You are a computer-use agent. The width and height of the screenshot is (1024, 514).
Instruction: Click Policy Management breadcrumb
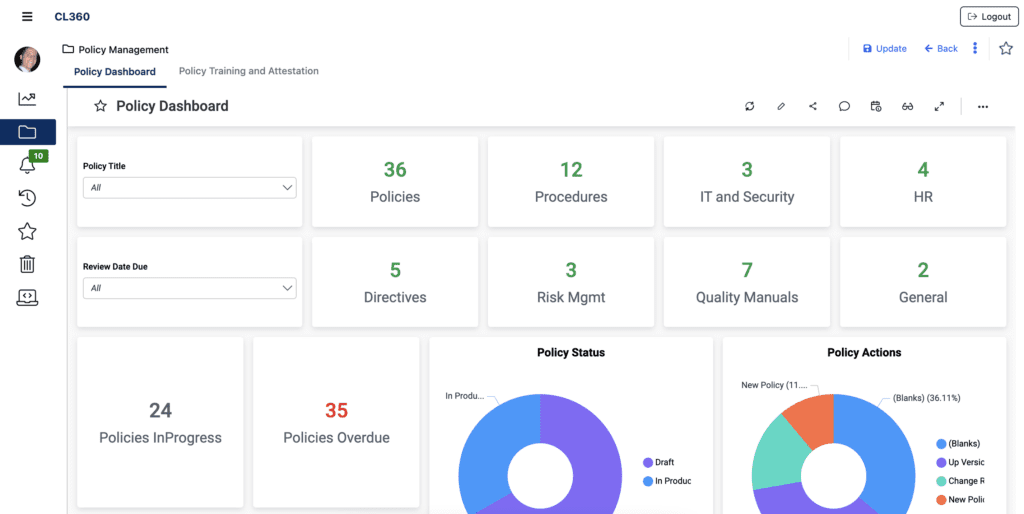[x=116, y=49]
